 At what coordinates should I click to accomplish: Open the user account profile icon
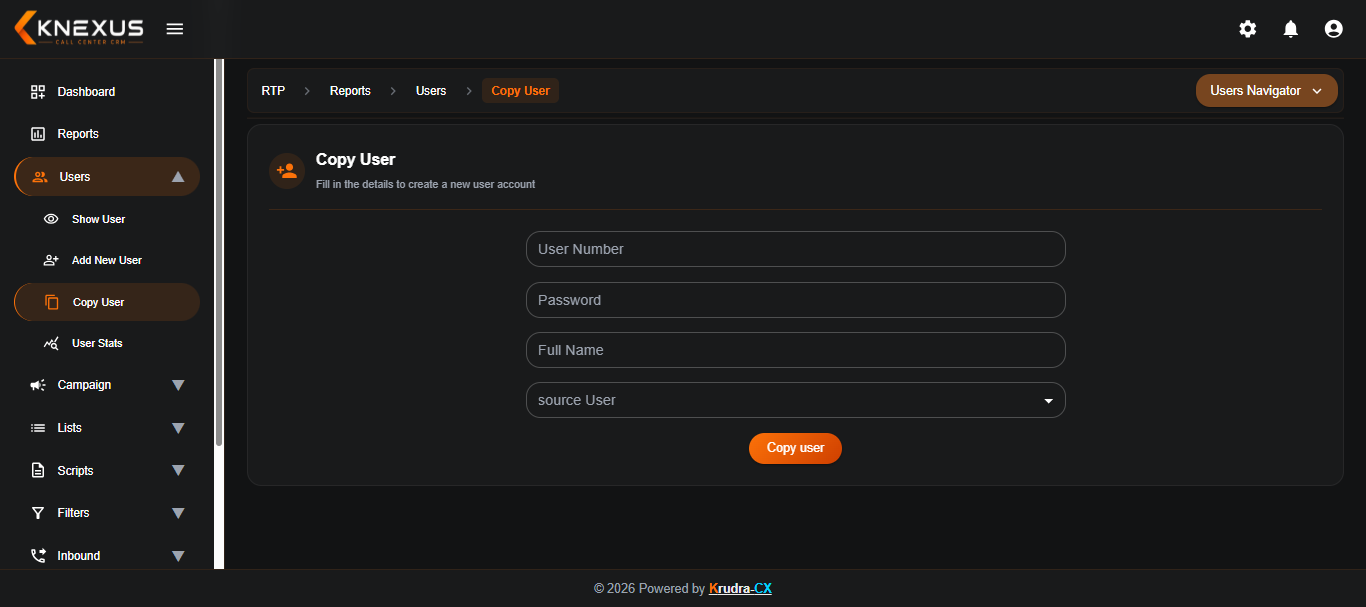tap(1333, 29)
